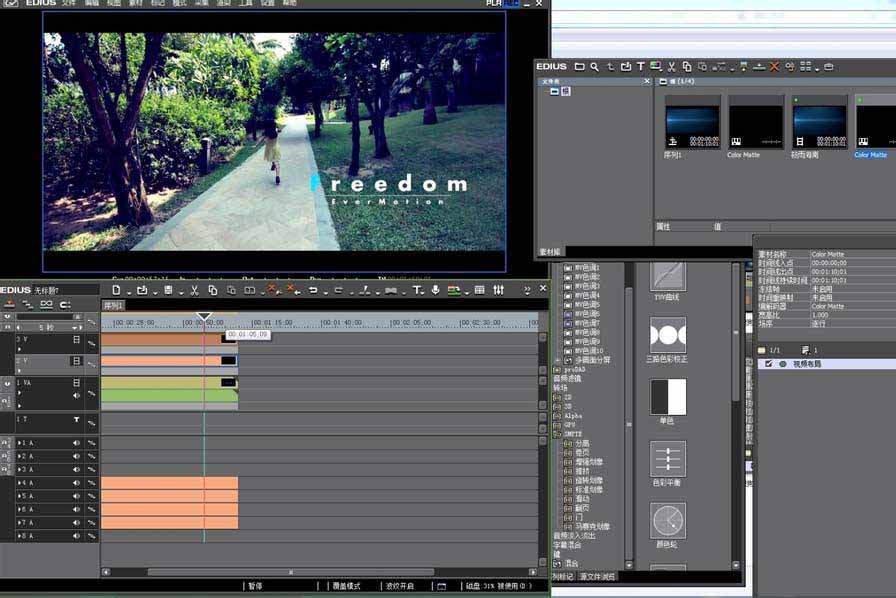Toggle the speaker mute on track 1 VA
Image resolution: width=896 pixels, height=598 pixels.
tap(76, 395)
